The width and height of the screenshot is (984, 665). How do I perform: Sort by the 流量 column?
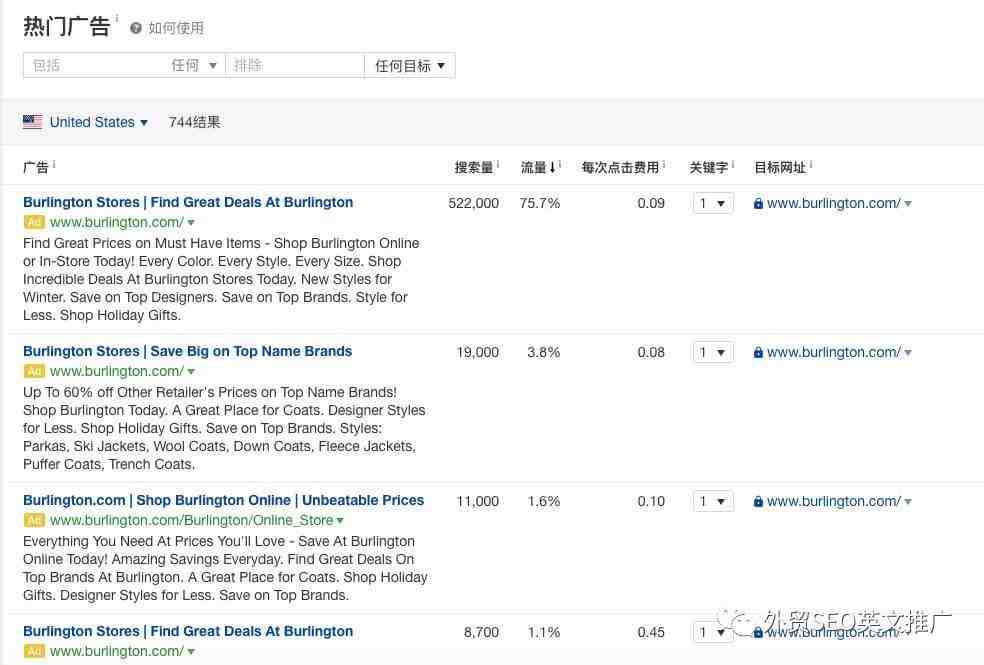[x=538, y=168]
